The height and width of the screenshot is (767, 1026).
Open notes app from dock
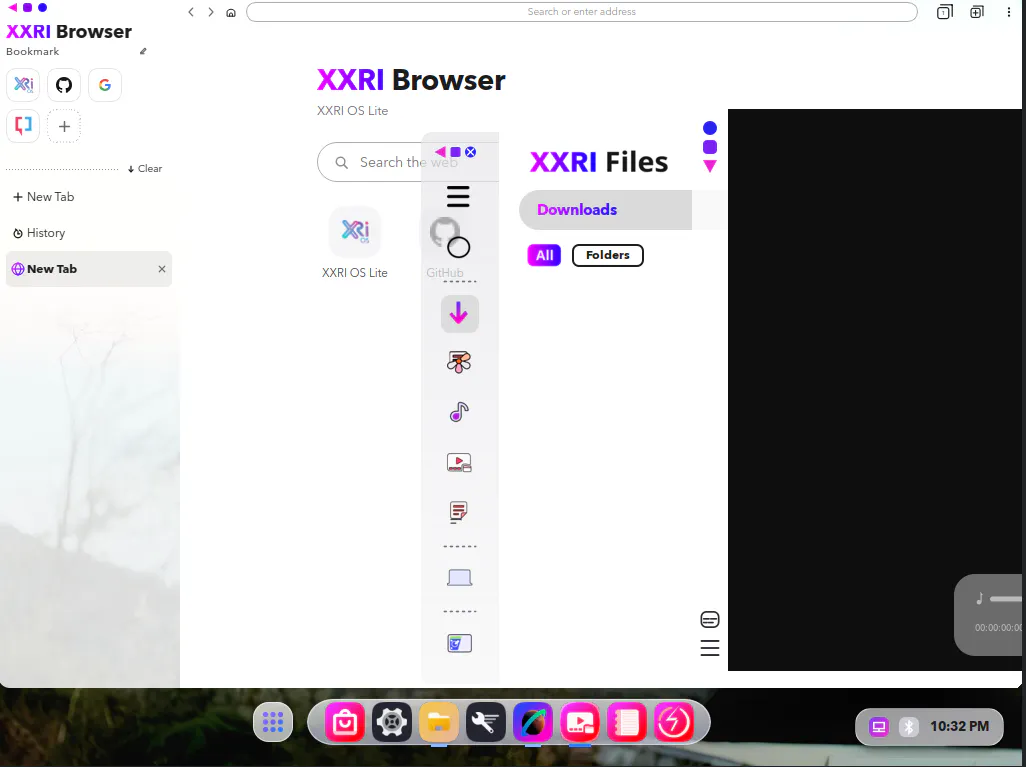[626, 722]
